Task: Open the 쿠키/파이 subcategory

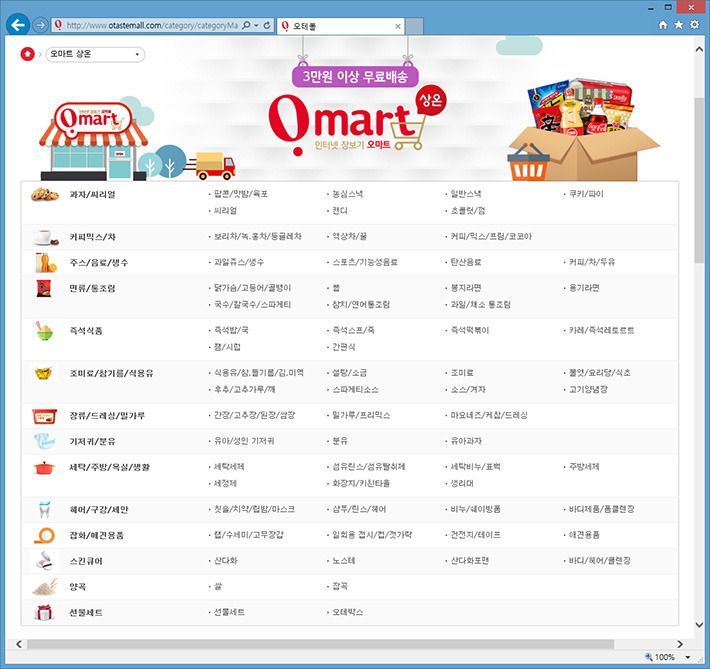Action: (586, 194)
